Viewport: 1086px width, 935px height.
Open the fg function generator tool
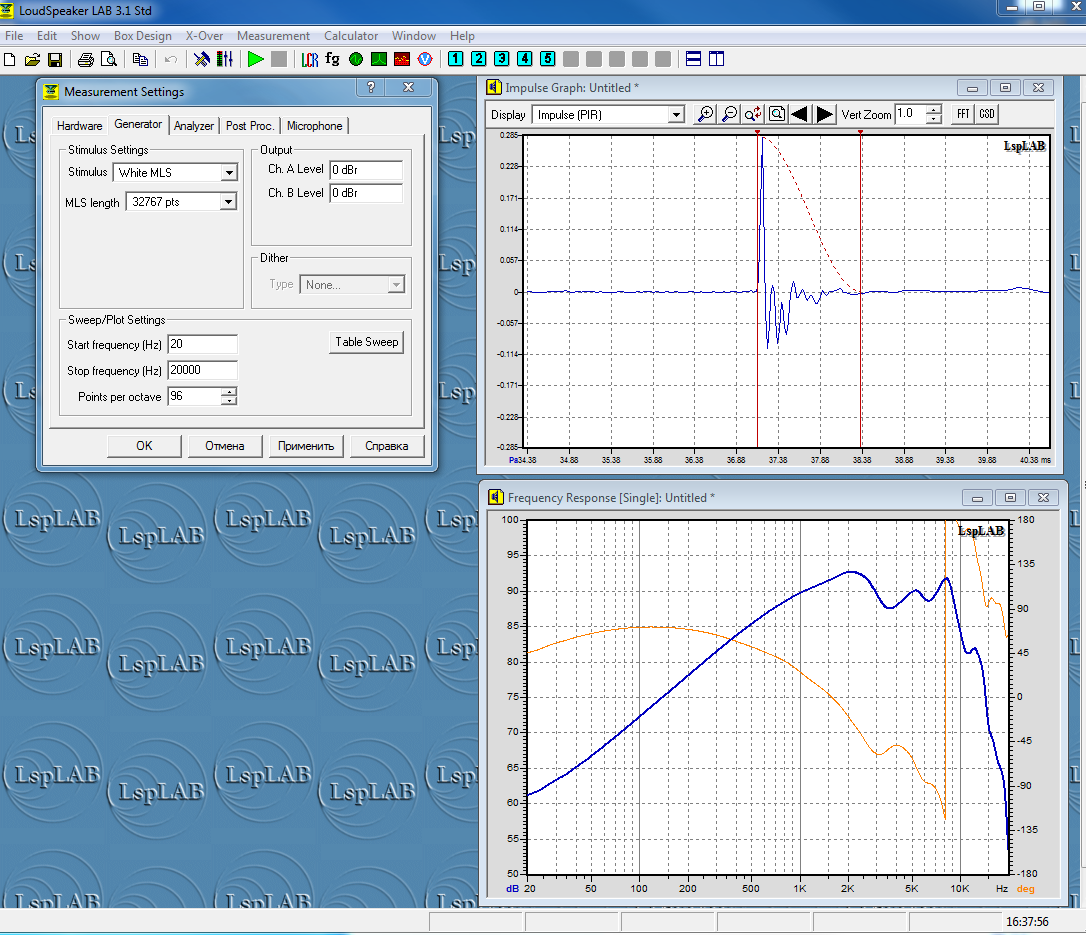(x=332, y=60)
